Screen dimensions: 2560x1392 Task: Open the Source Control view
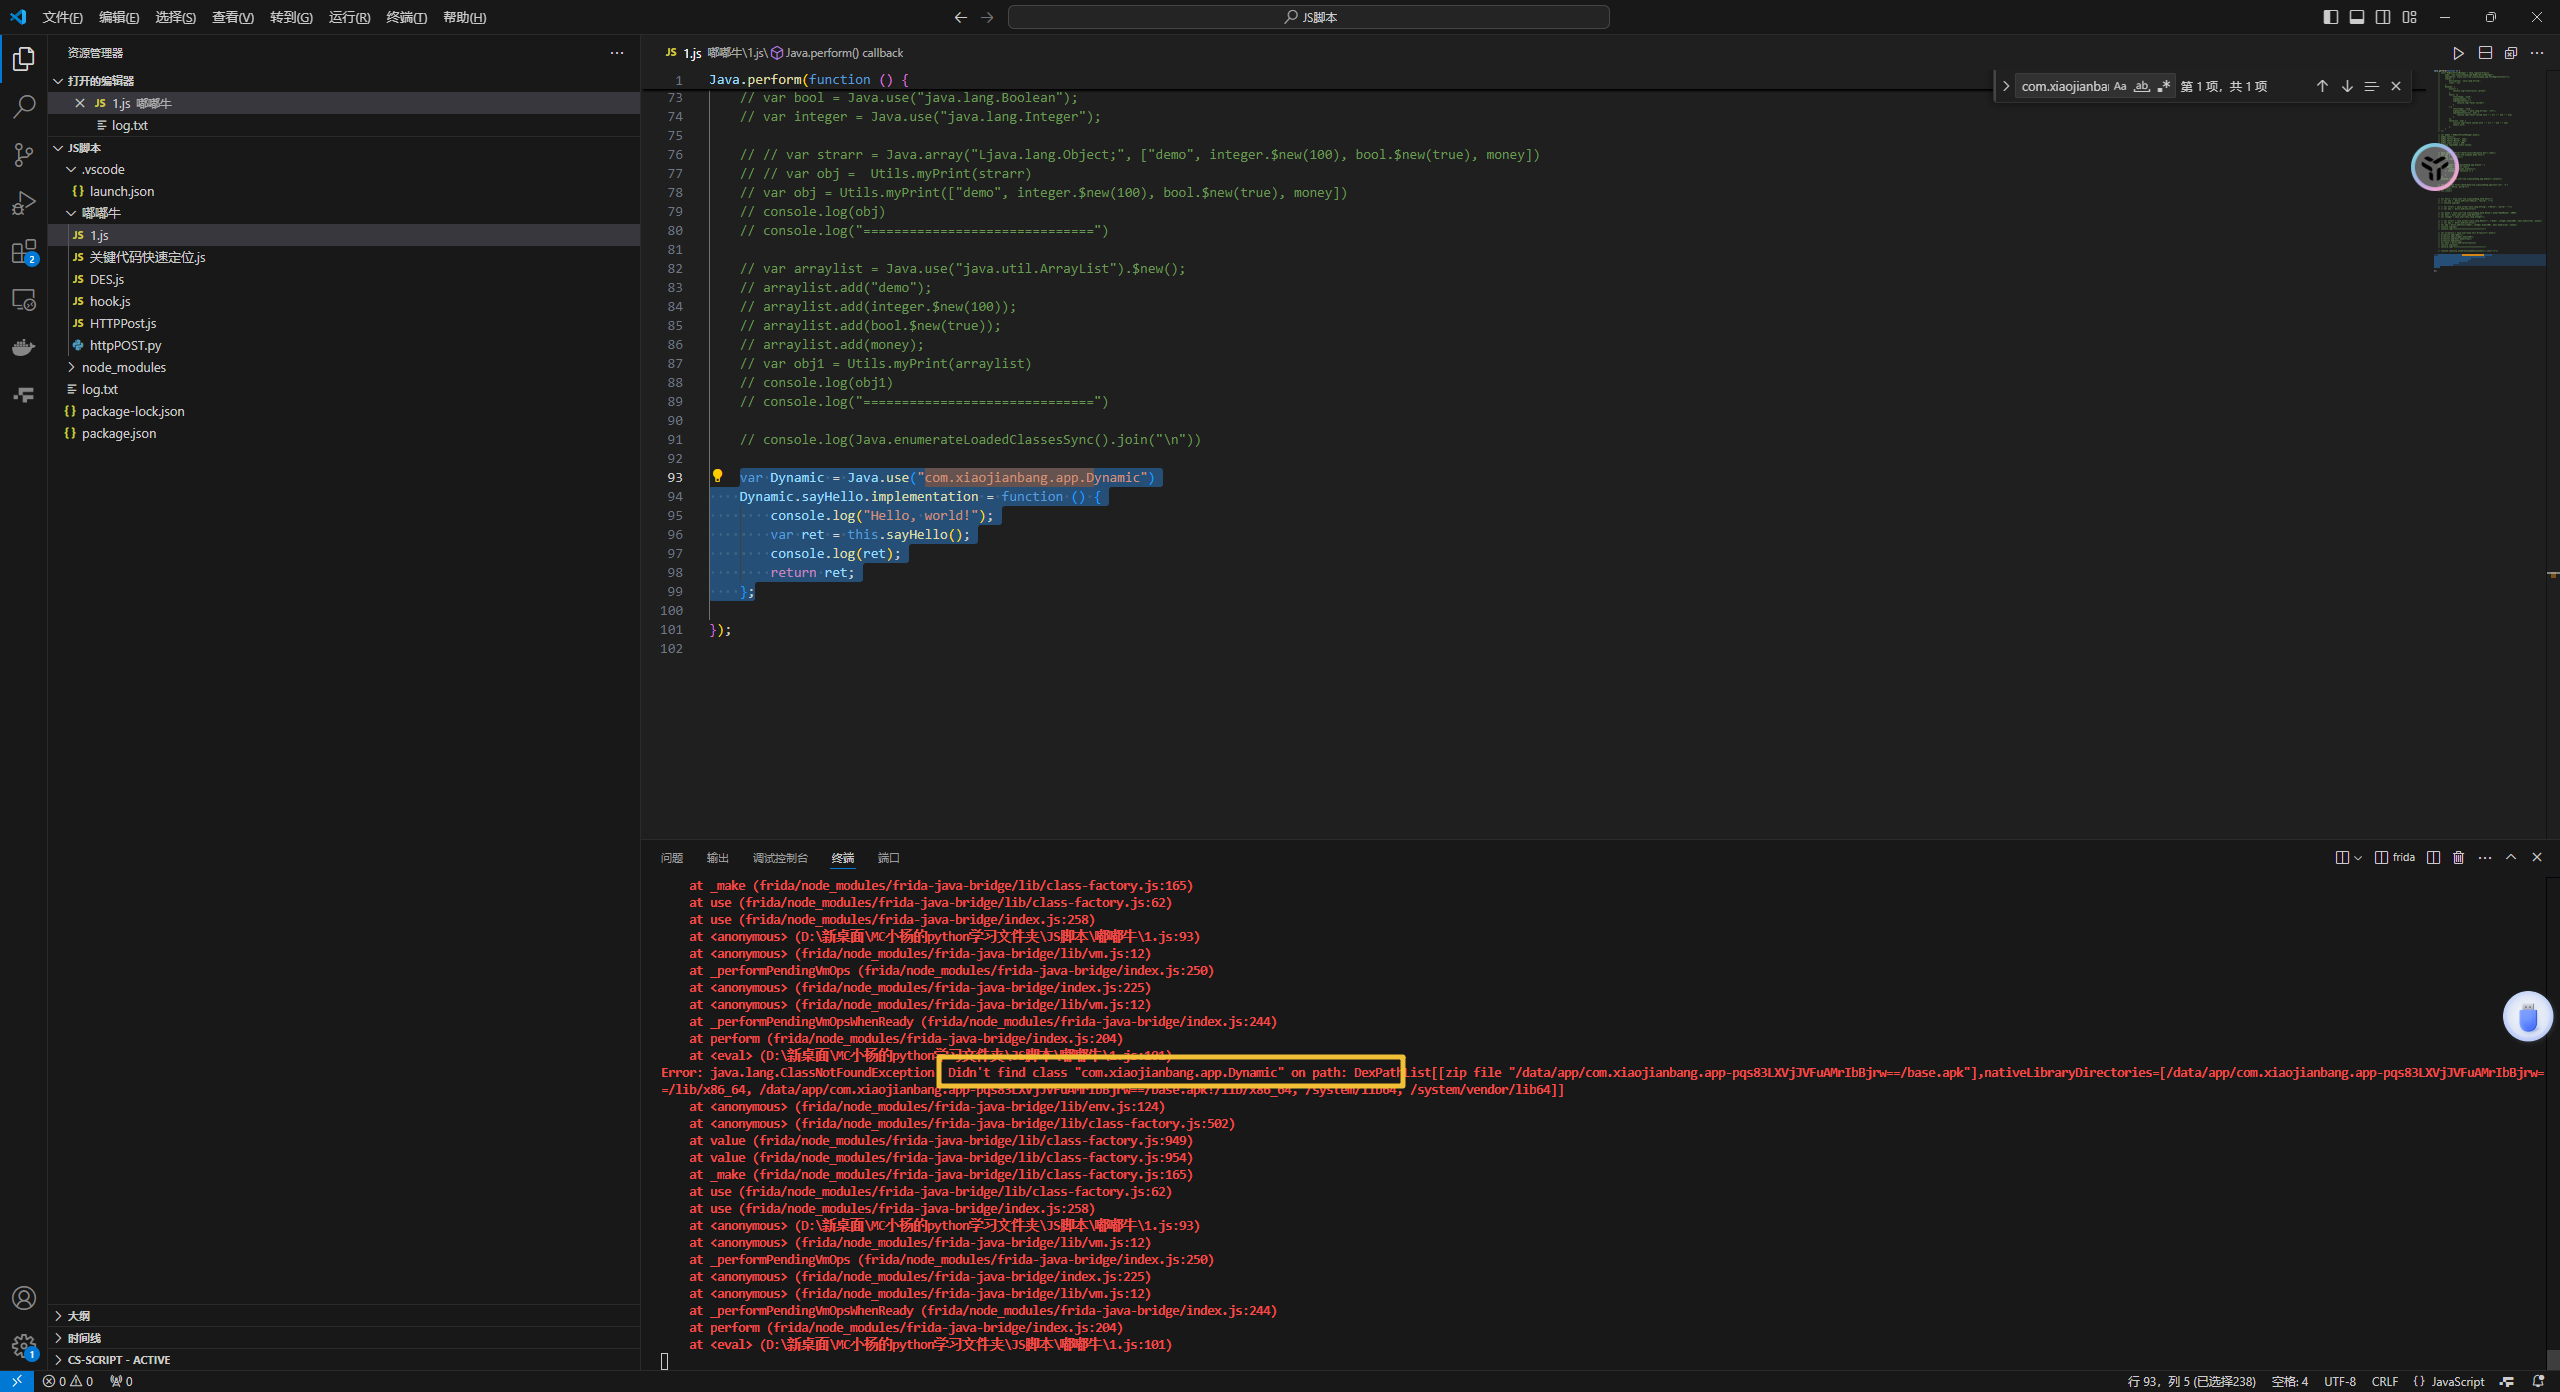24,154
